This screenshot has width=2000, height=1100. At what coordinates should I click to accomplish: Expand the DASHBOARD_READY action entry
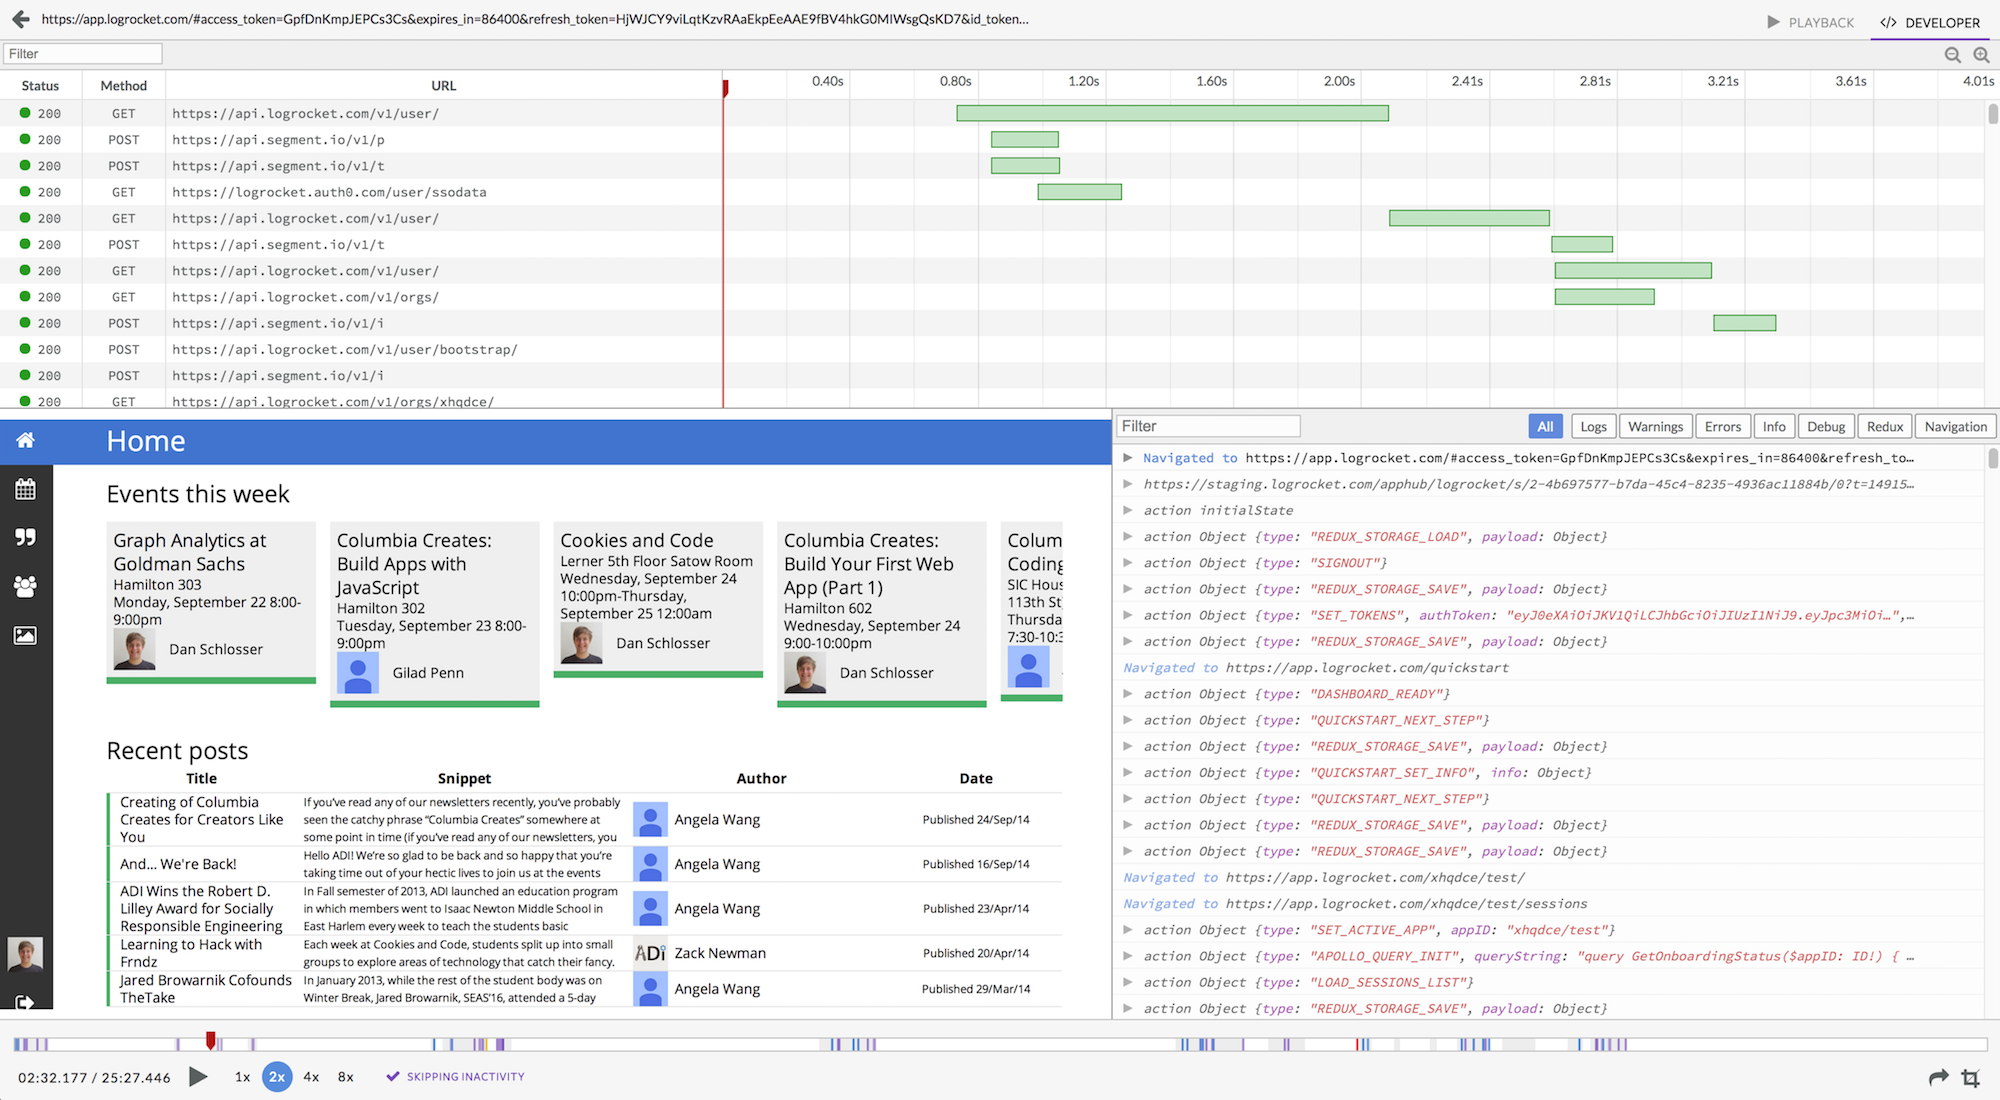1128,694
